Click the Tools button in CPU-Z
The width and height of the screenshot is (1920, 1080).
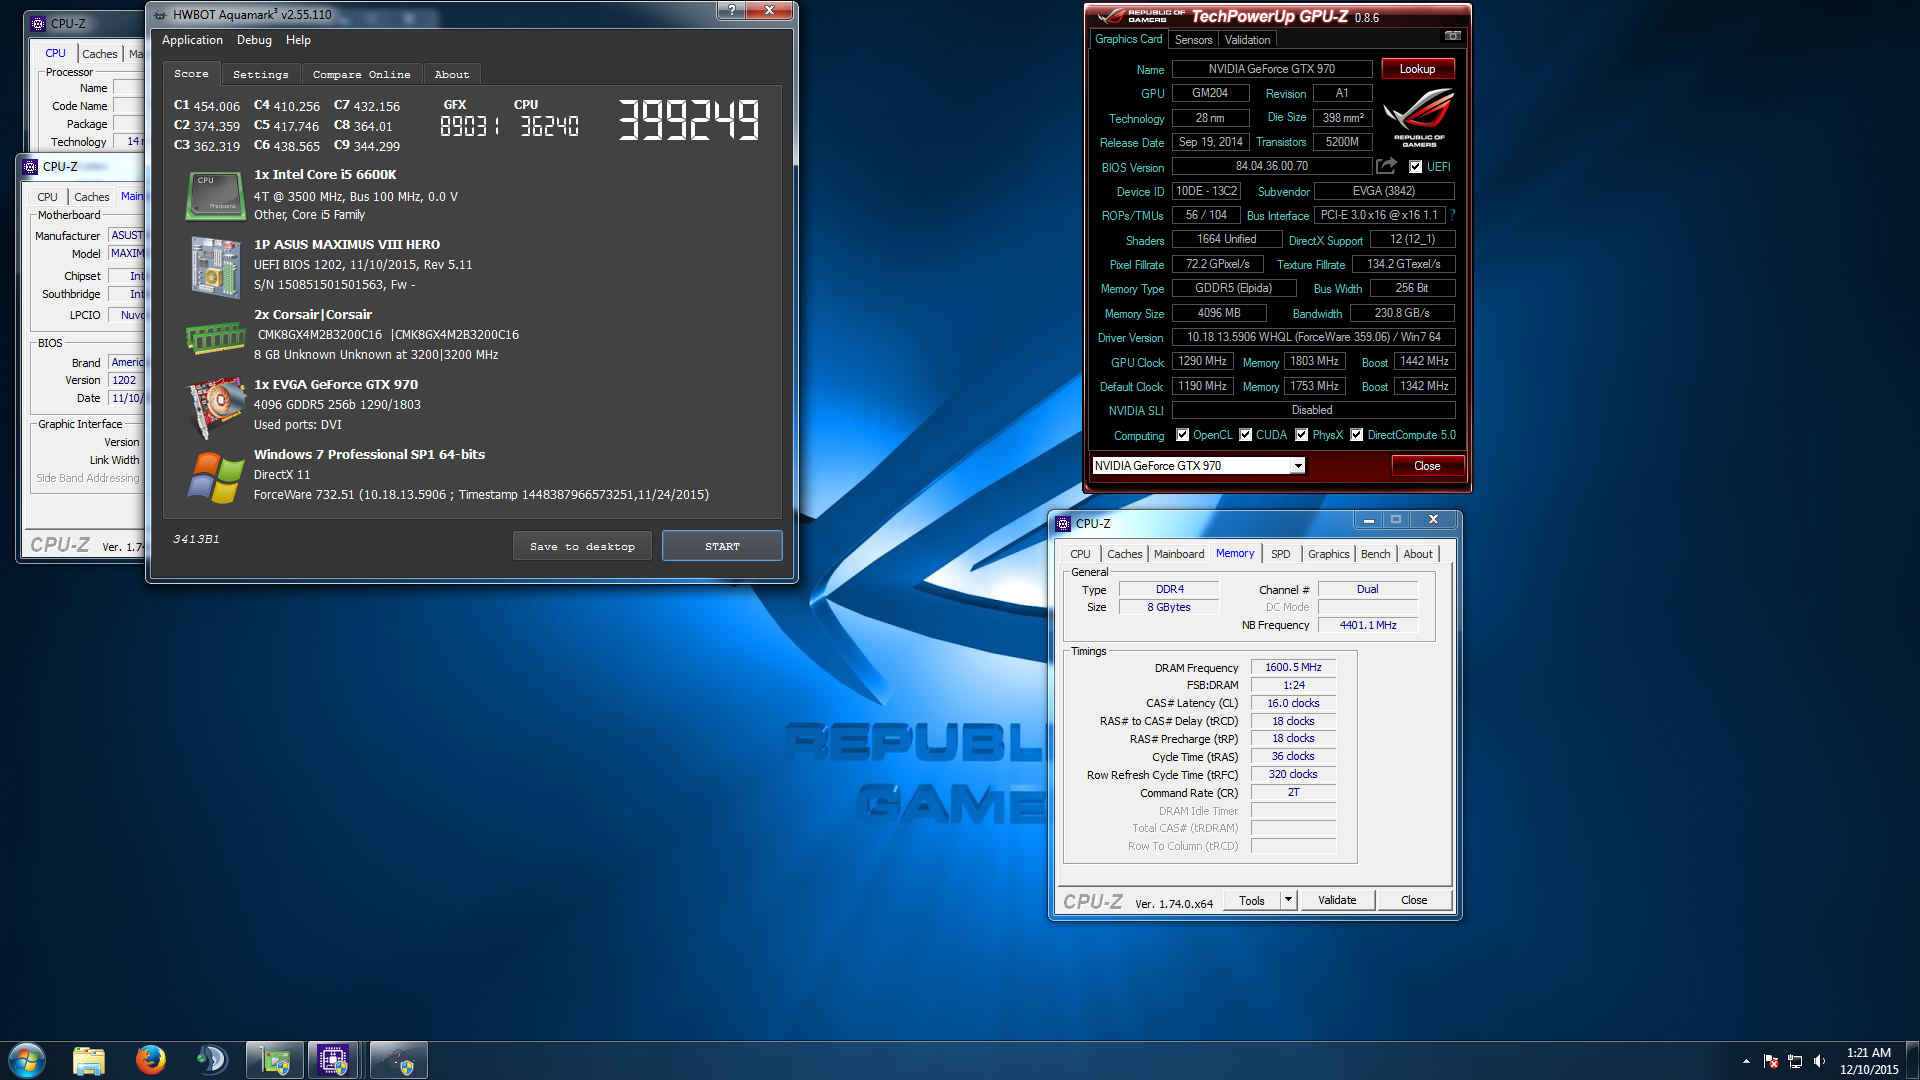coord(1252,900)
